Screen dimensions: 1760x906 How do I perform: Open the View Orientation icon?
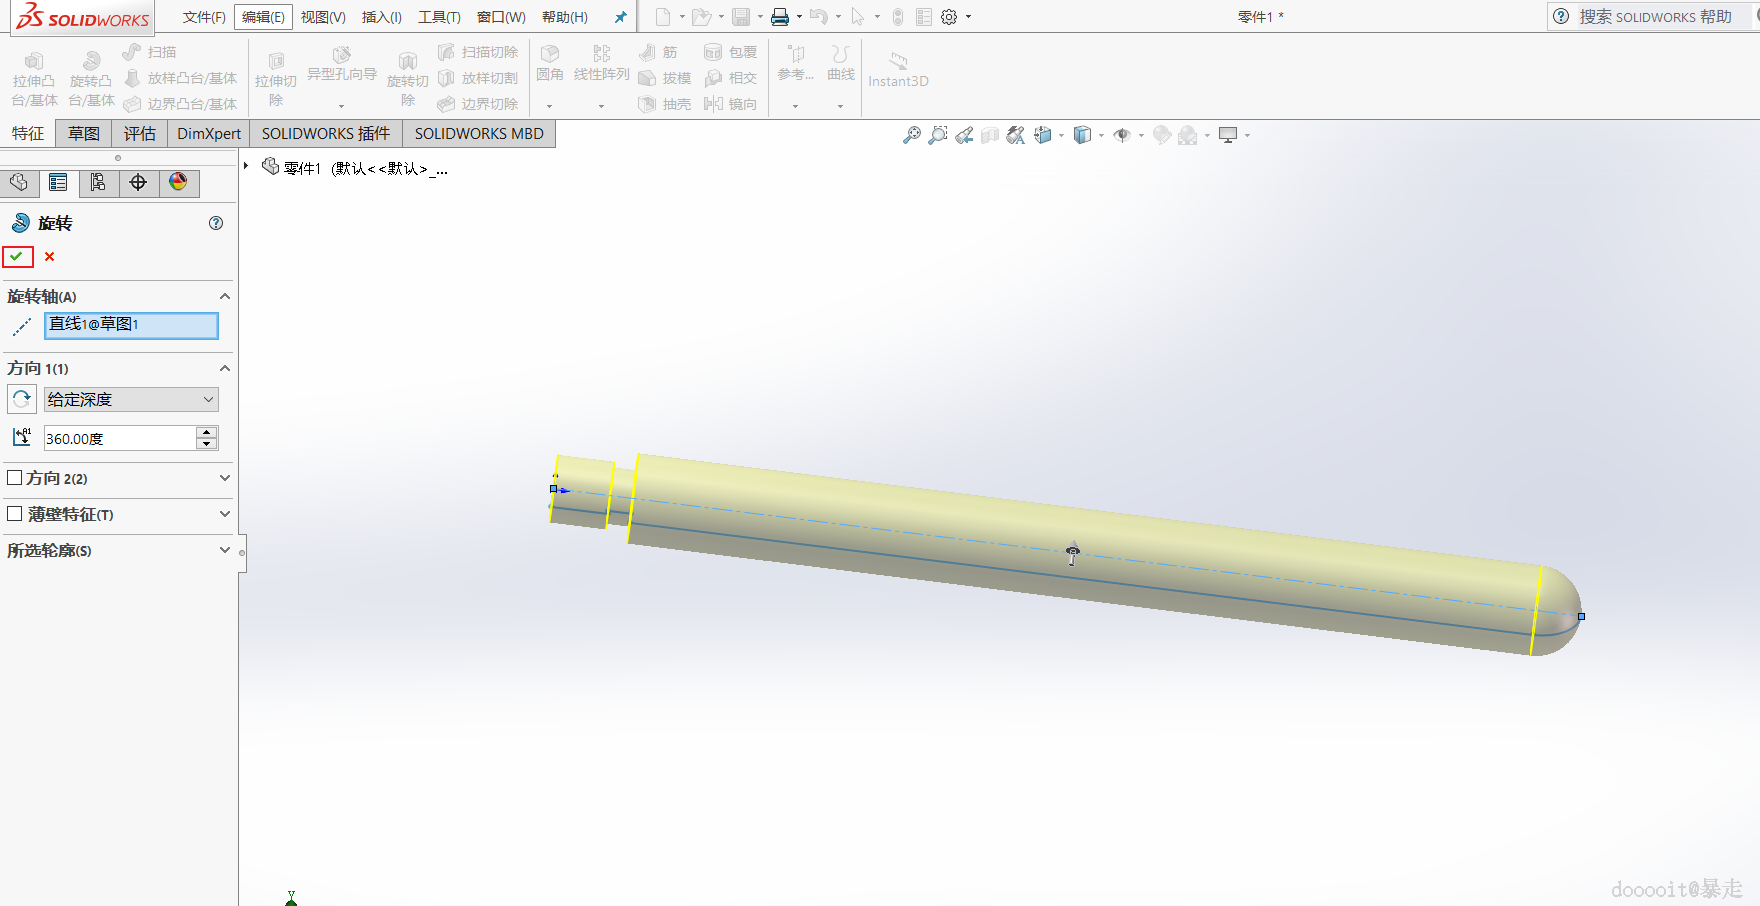tap(1043, 135)
